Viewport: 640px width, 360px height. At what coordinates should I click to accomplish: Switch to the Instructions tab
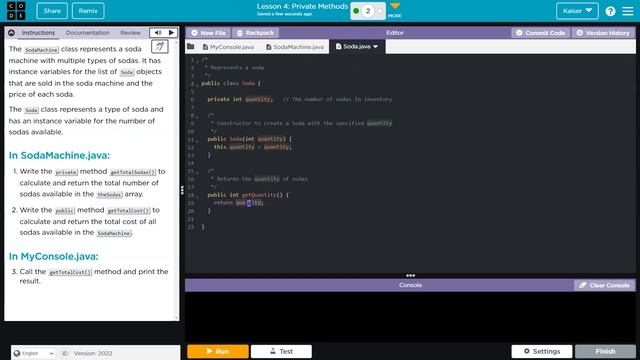pyautogui.click(x=38, y=33)
